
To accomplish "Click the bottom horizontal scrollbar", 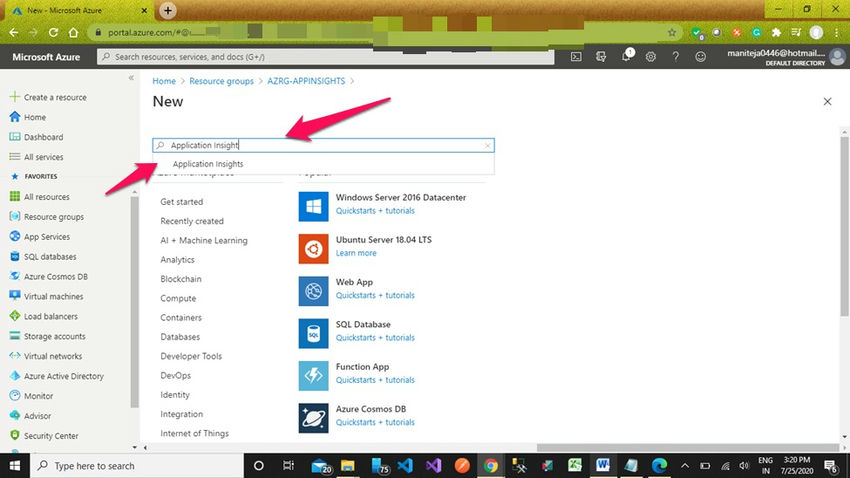I will [x=687, y=448].
